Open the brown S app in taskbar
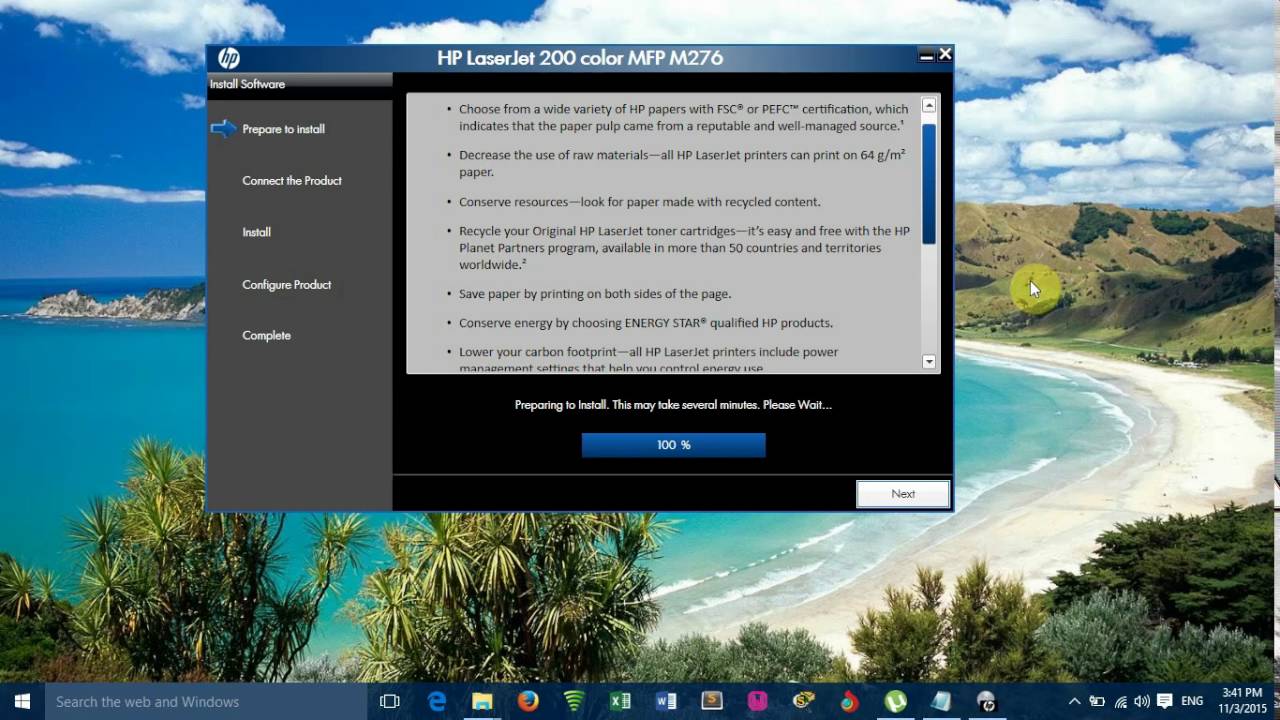Image resolution: width=1280 pixels, height=720 pixels. 712,702
